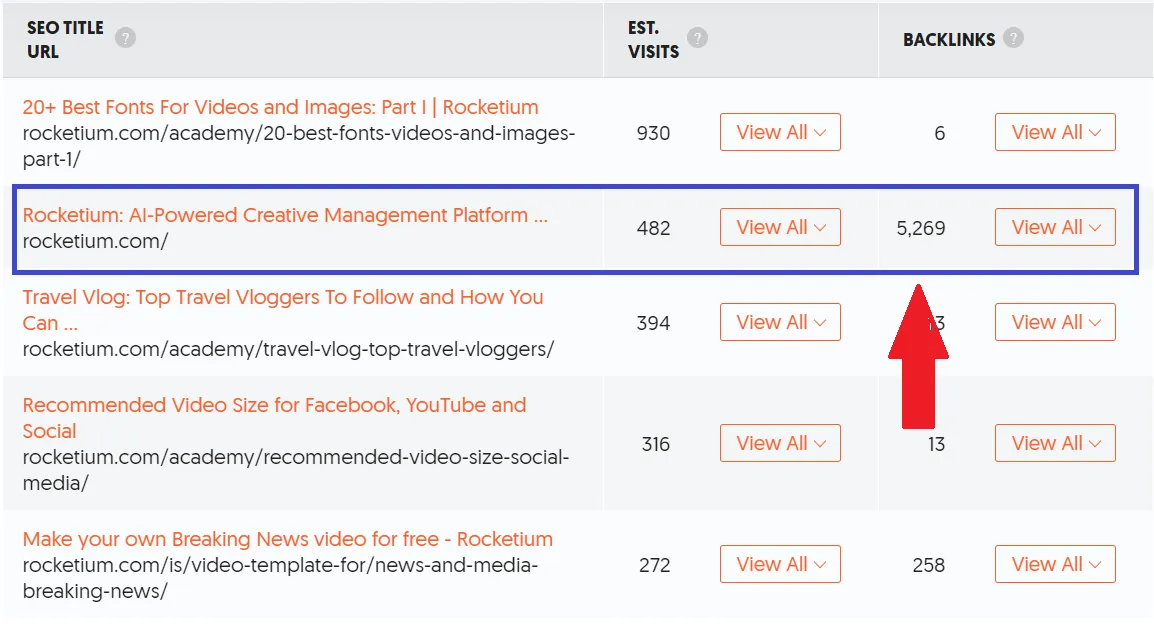This screenshot has width=1154, height=624.
Task: Click help icon beside Backlinks header
Action: click(1014, 39)
